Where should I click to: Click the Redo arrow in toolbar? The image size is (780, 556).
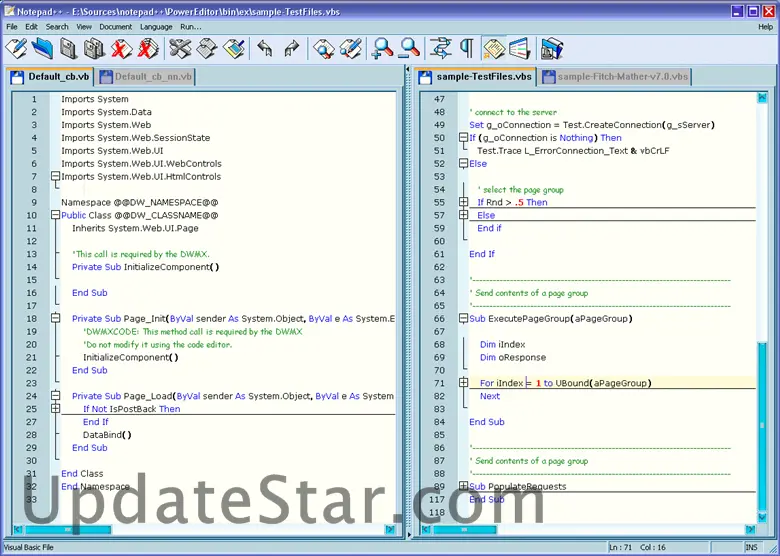tap(291, 48)
